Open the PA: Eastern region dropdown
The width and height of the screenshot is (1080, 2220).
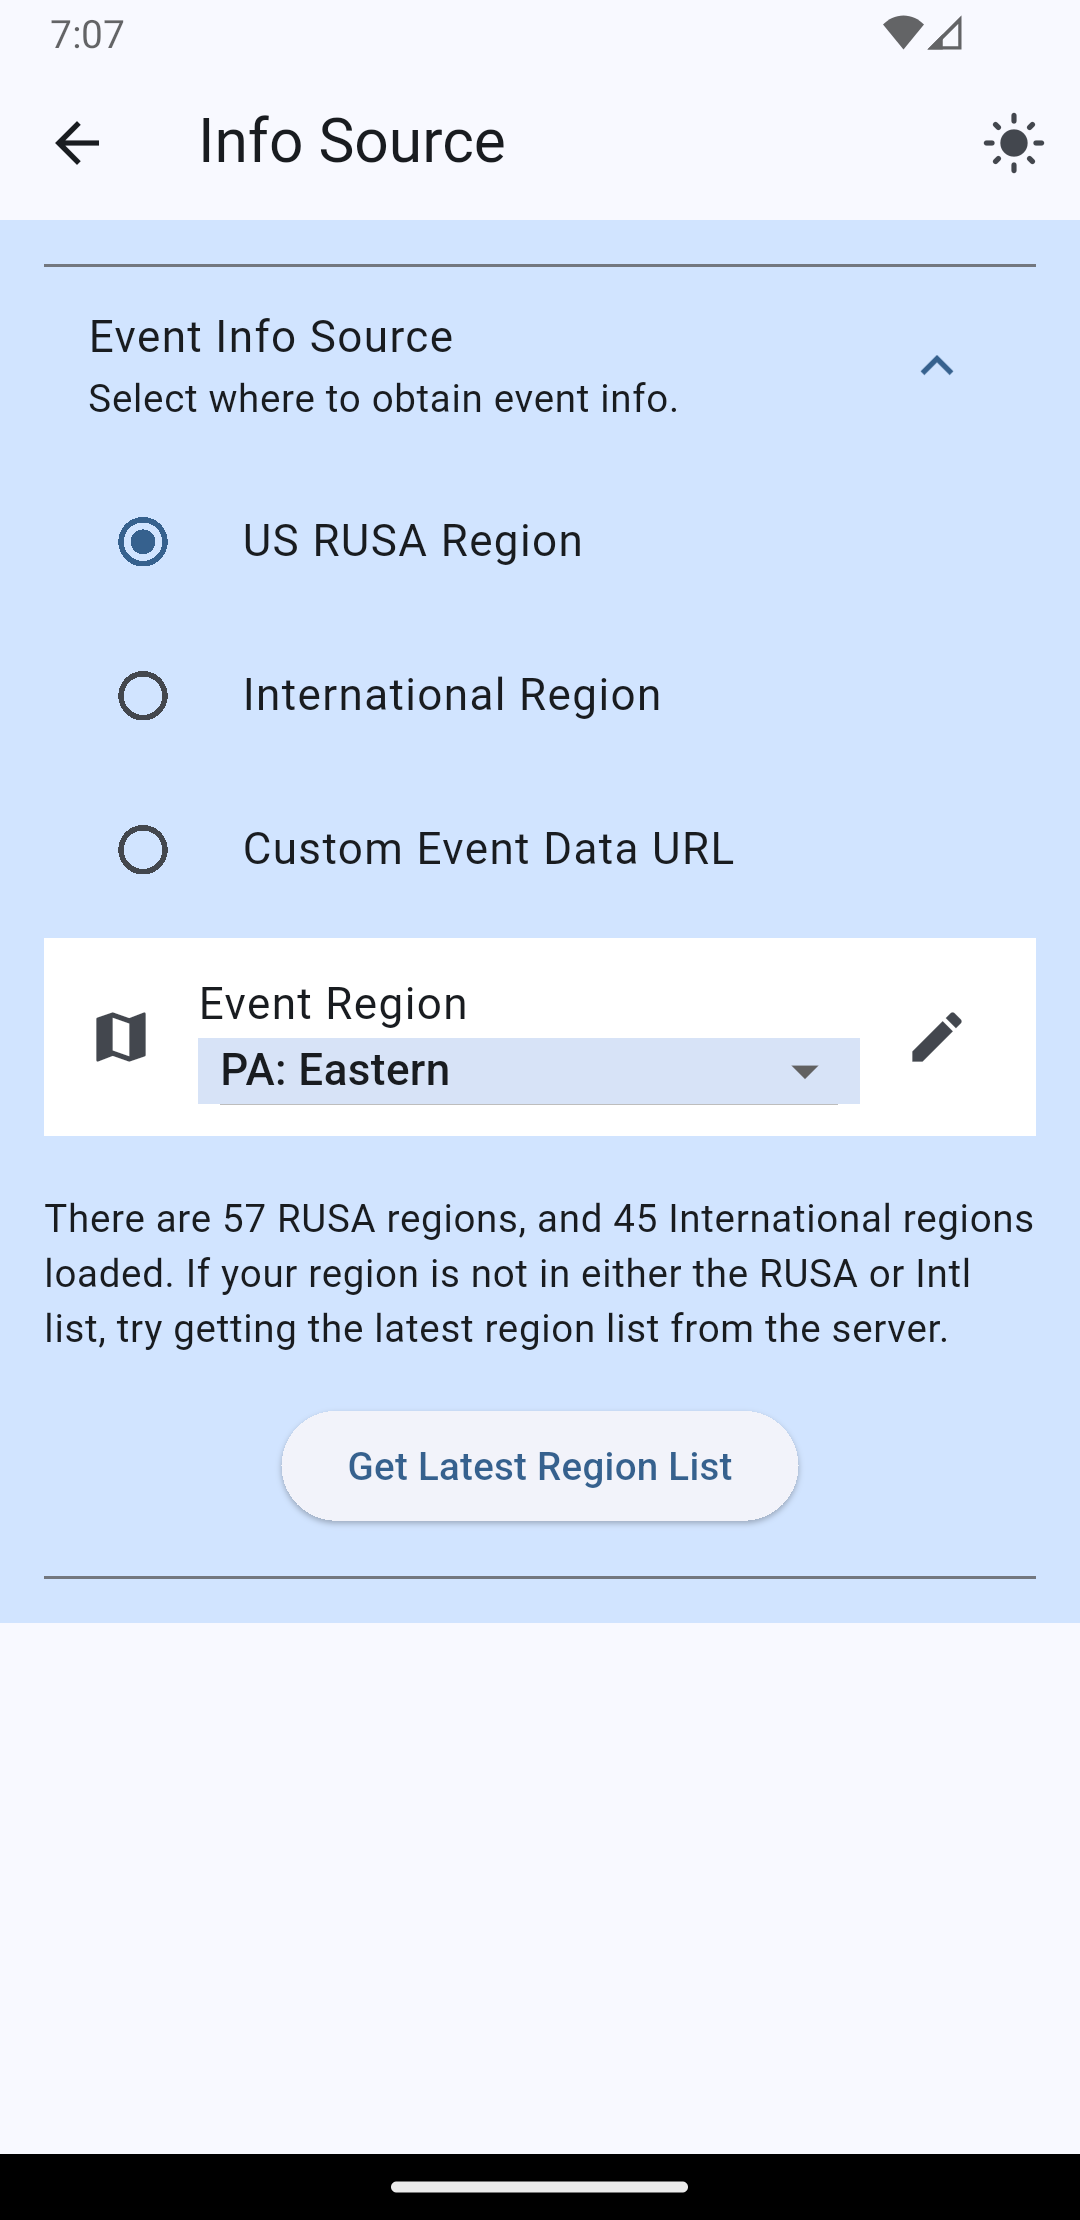pyautogui.click(x=500, y=1071)
